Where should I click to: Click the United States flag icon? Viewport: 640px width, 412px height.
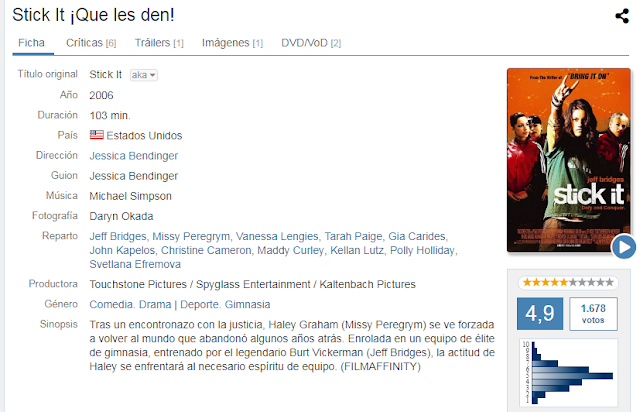point(97,135)
